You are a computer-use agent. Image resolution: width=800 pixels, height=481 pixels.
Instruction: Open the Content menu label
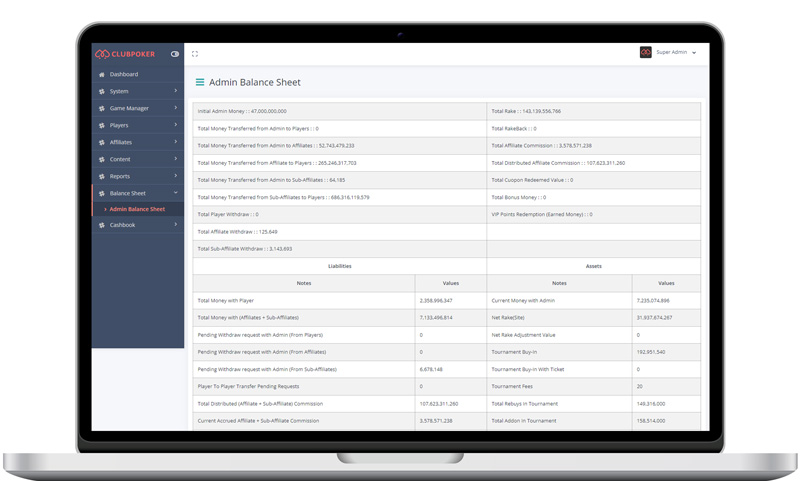click(120, 159)
